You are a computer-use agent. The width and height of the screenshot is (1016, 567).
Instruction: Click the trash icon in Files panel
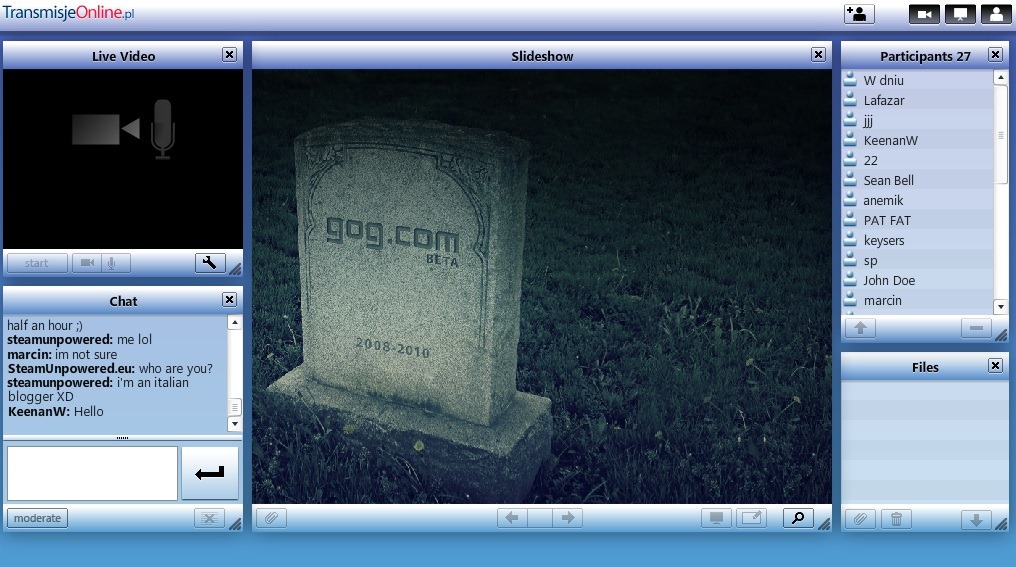896,519
